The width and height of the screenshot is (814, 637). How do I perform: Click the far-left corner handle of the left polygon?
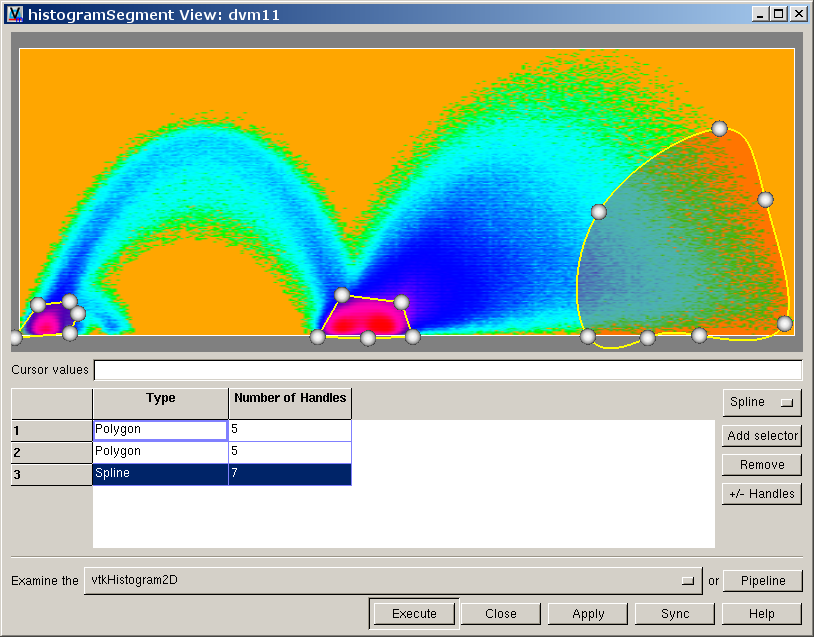point(16,338)
